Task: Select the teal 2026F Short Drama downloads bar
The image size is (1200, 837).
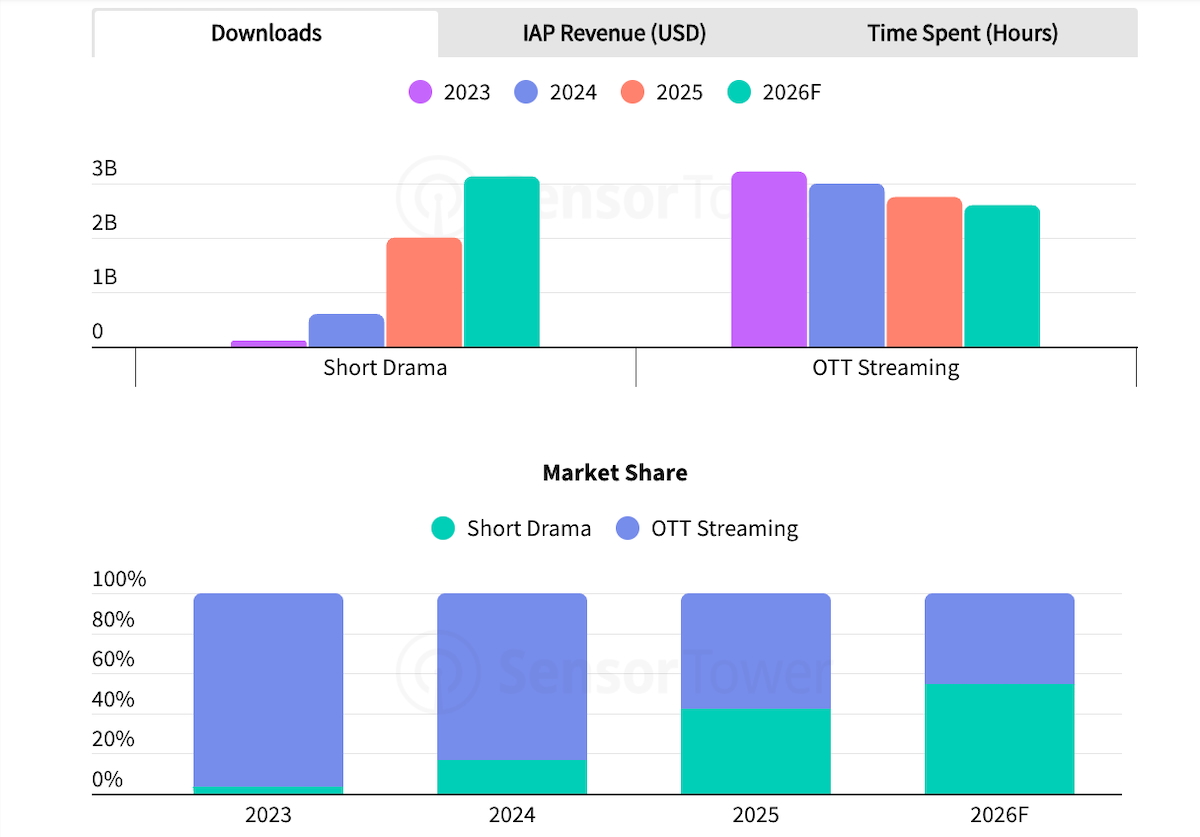Action: (501, 262)
